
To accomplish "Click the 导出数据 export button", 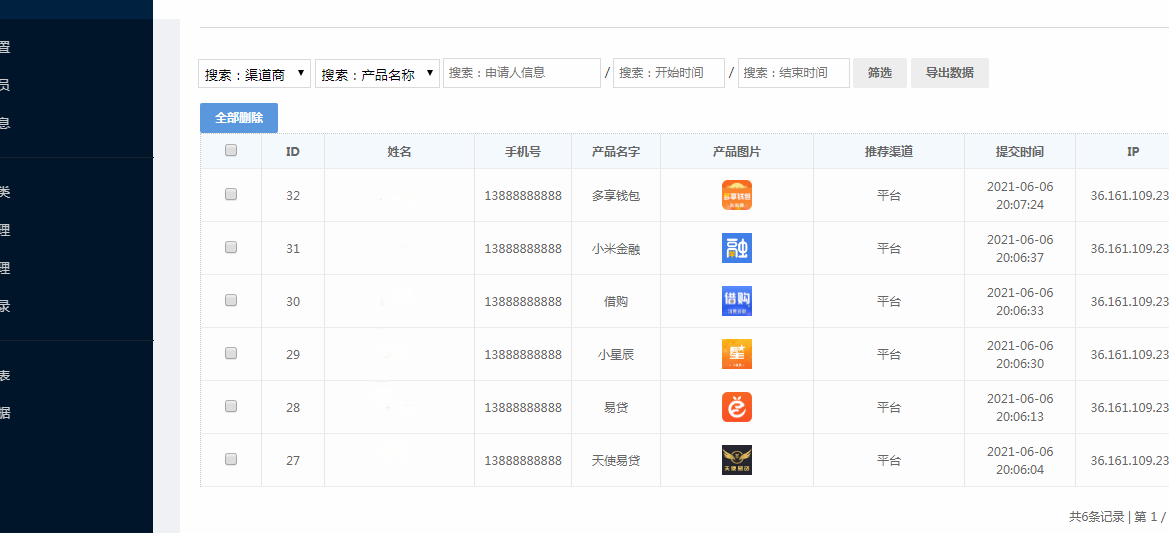I will point(949,73).
